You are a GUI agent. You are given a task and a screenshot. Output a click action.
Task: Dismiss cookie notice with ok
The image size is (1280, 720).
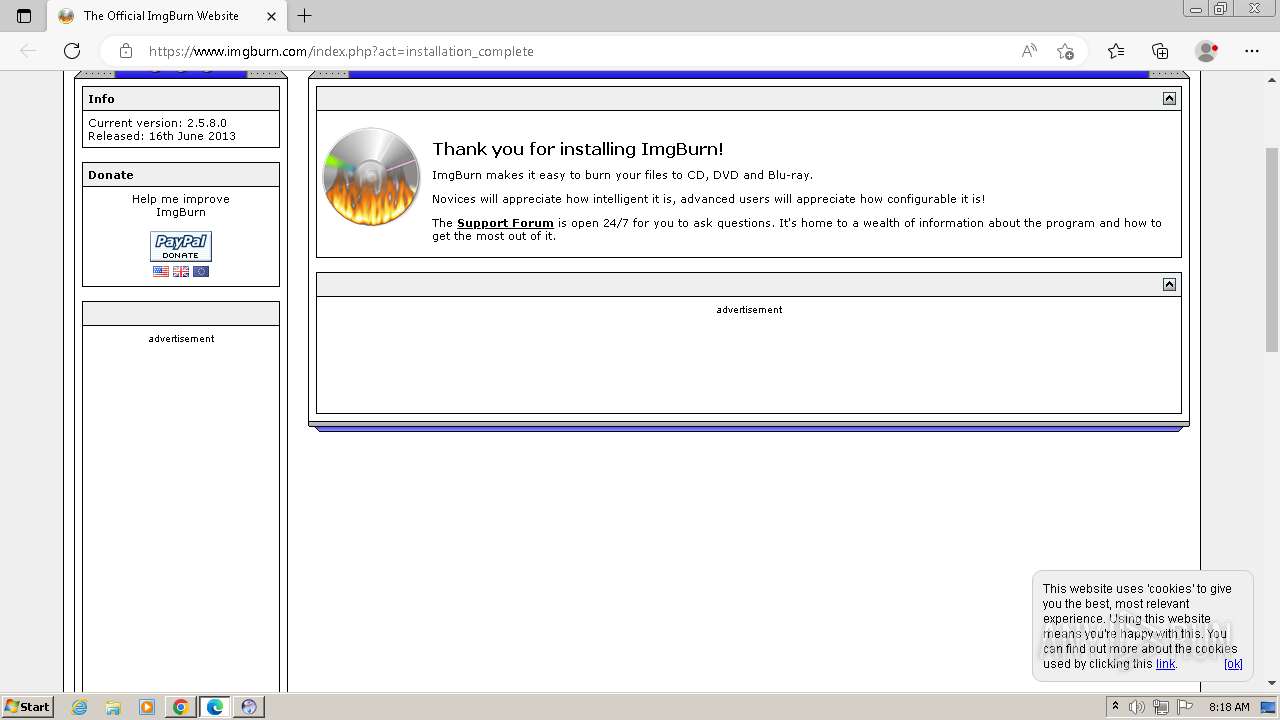pos(1233,664)
